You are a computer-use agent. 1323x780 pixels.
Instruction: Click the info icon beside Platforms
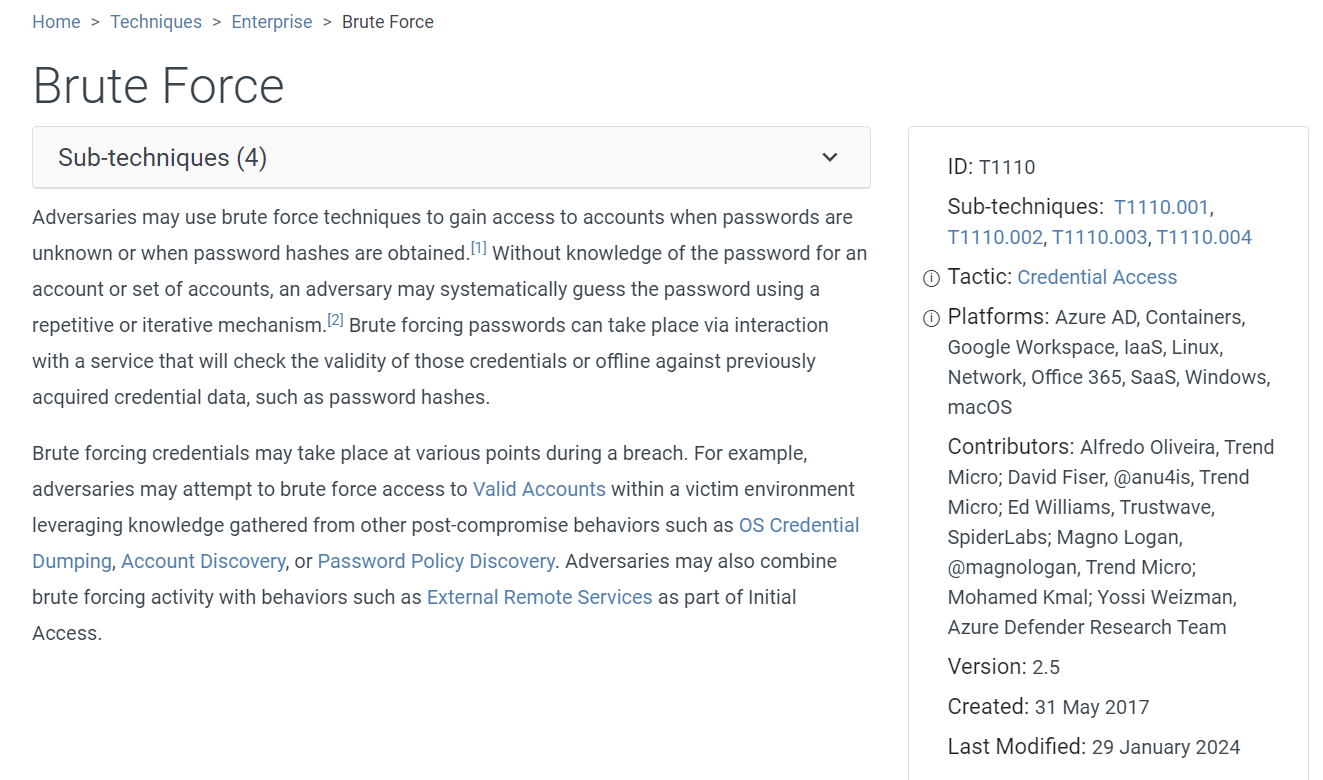click(931, 318)
